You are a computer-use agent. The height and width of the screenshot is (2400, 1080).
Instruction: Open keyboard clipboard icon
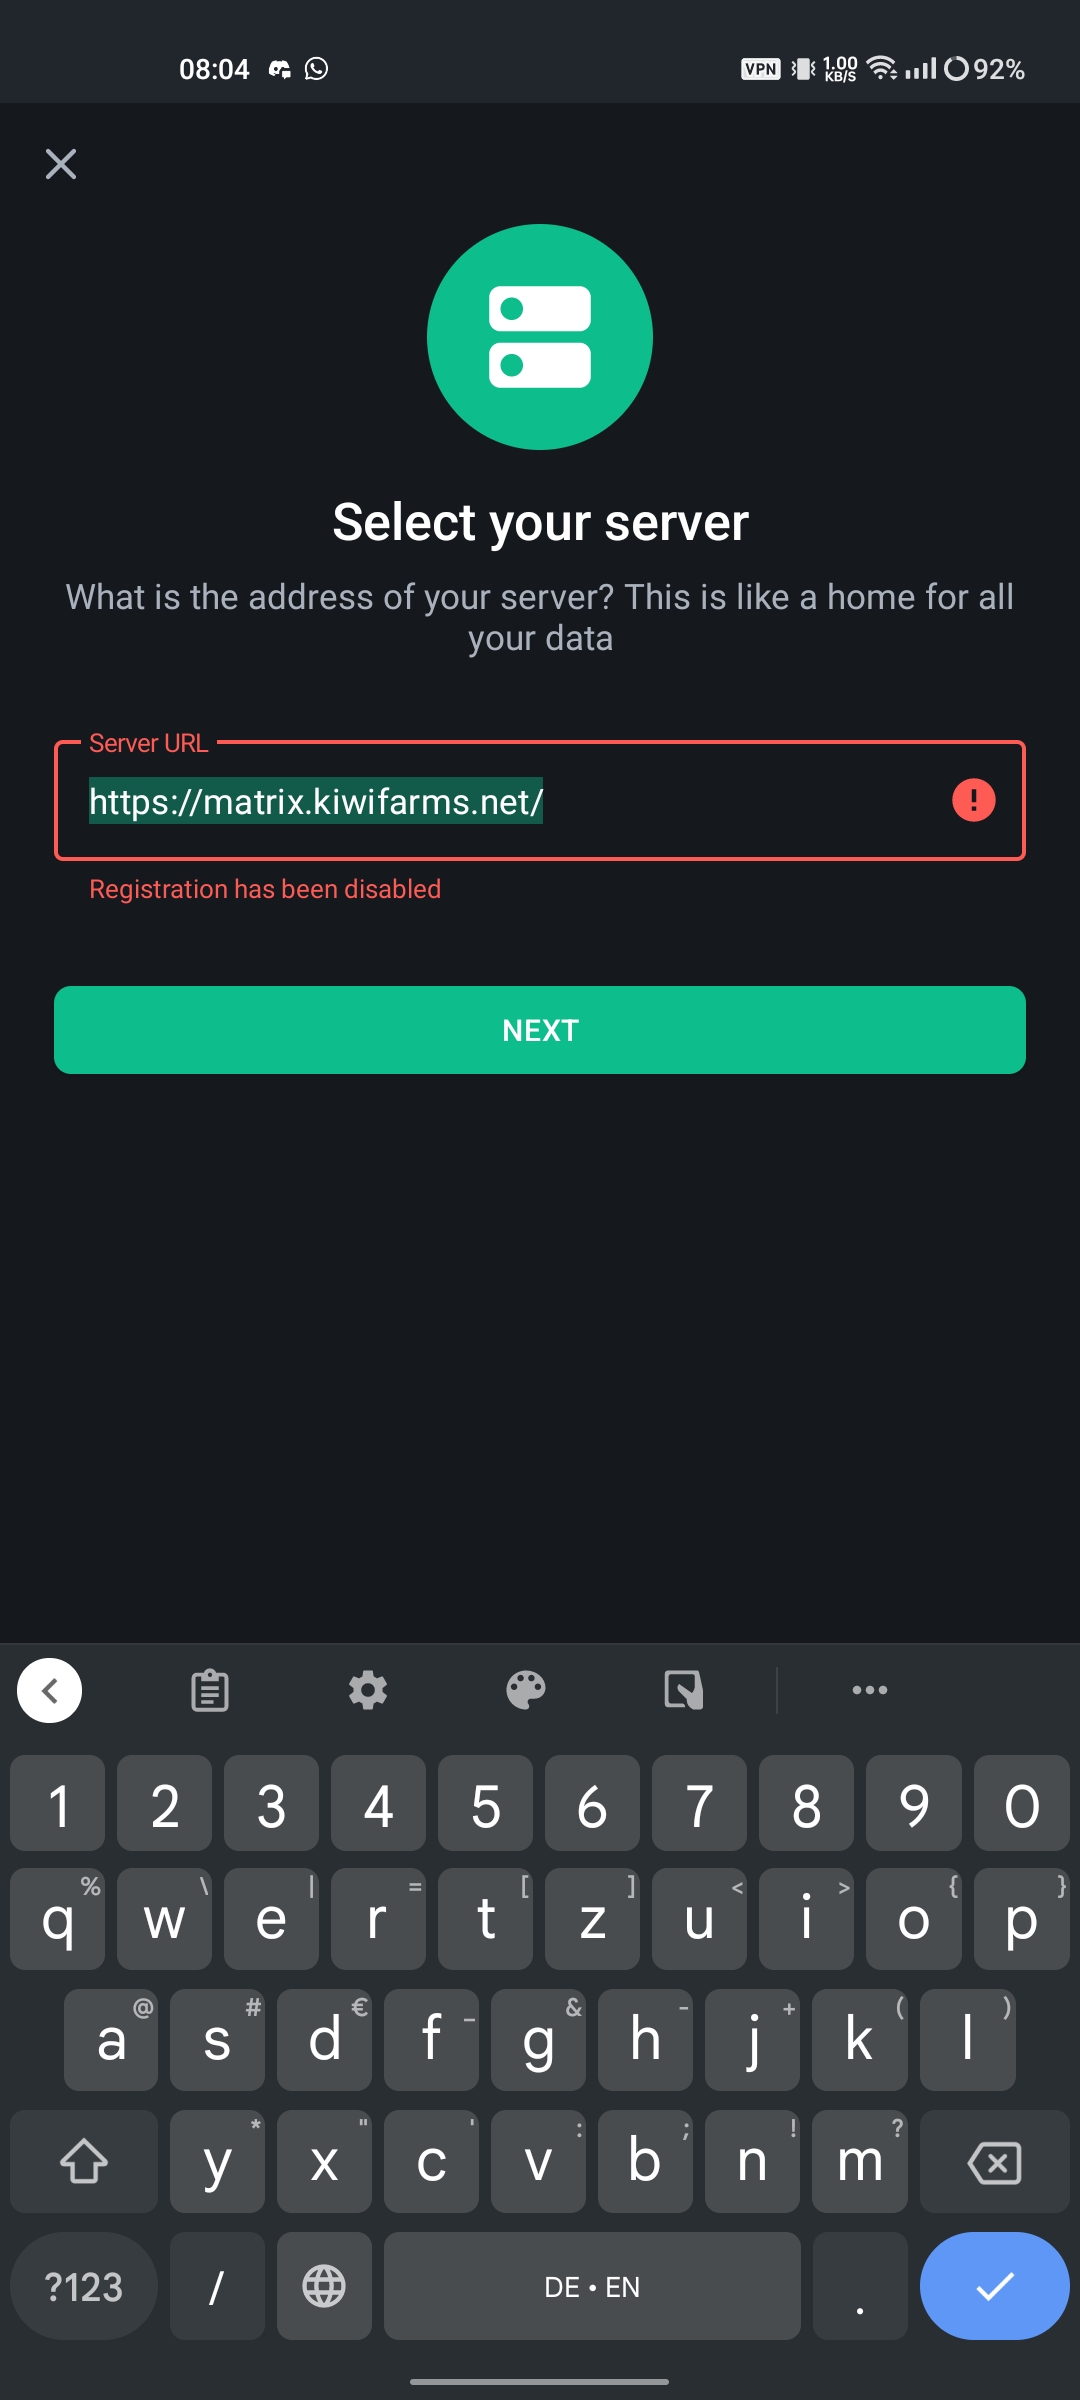point(210,1690)
